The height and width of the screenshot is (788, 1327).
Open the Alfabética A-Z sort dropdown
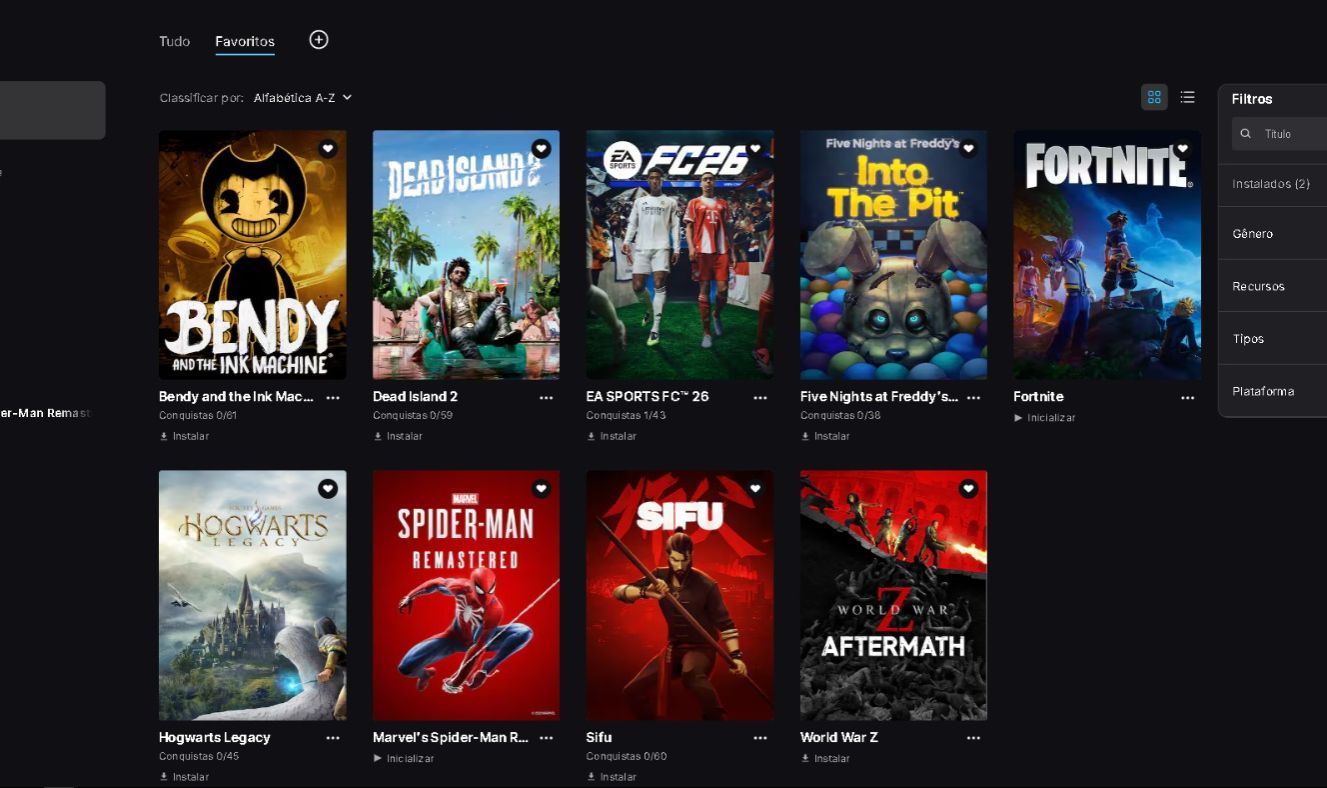pos(303,98)
